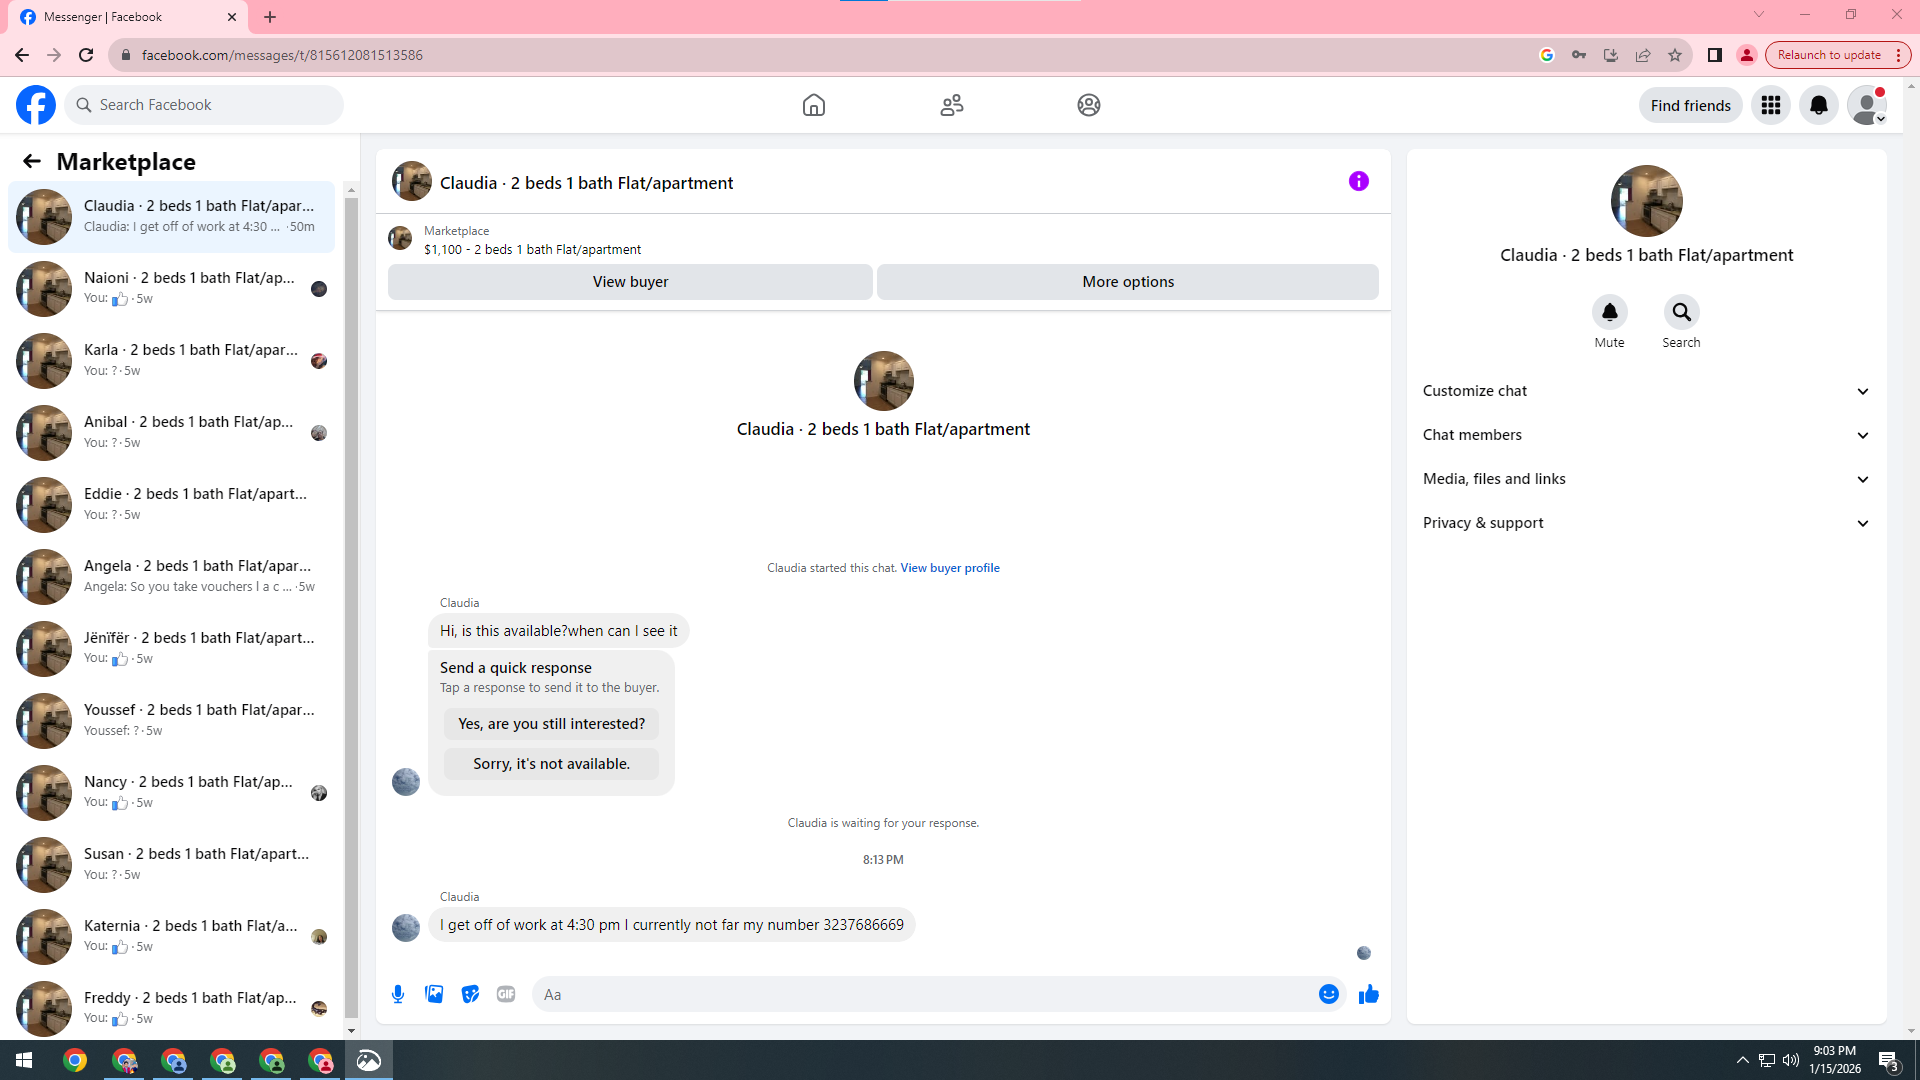This screenshot has width=1920, height=1080.
Task: Search within the conversation
Action: coord(1681,313)
